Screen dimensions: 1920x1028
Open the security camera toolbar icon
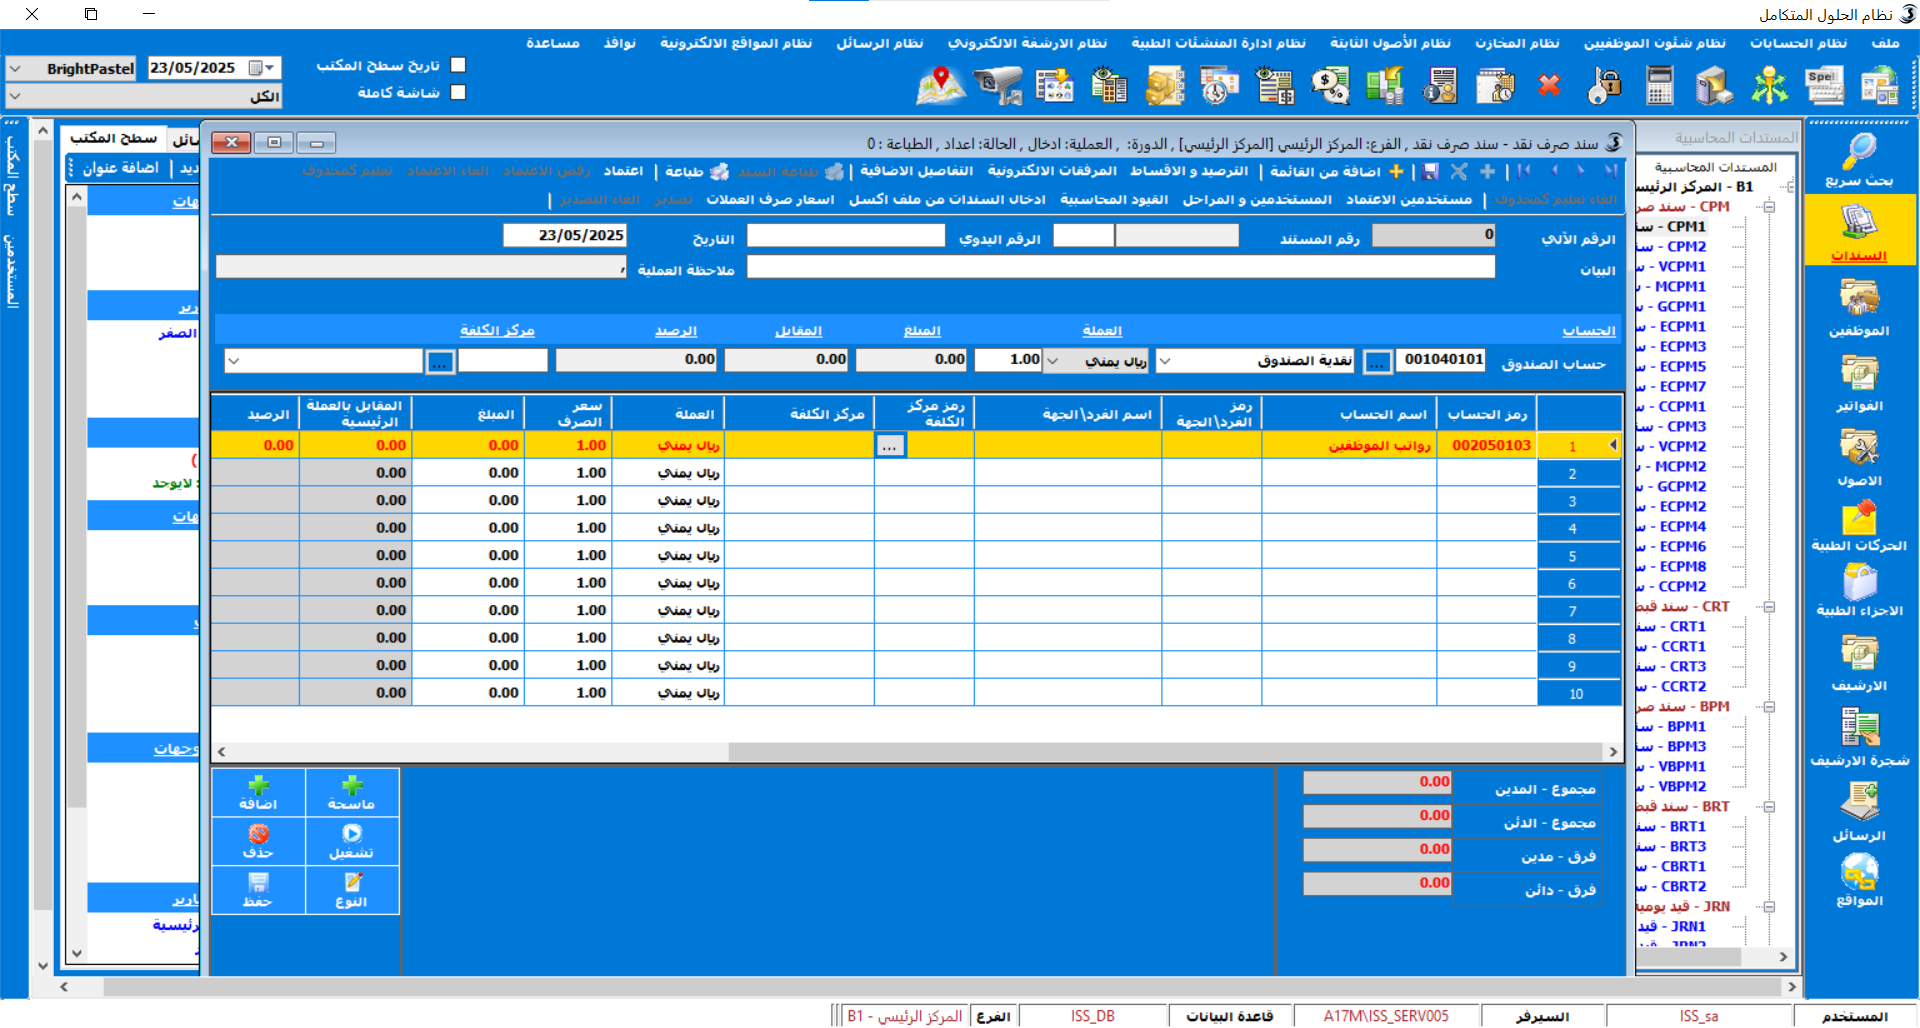pos(999,86)
